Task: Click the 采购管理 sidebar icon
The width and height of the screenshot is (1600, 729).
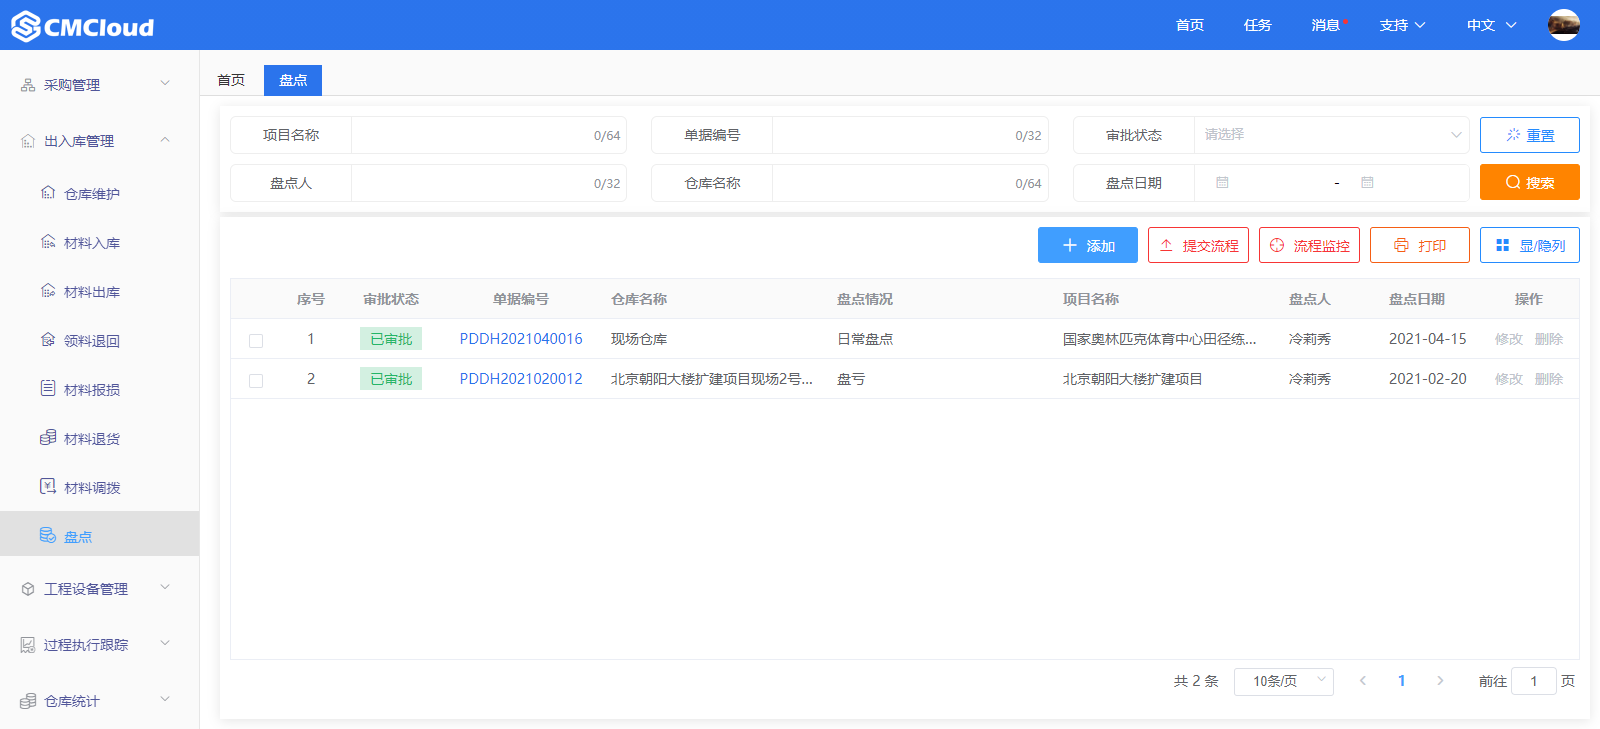Action: pyautogui.click(x=28, y=85)
